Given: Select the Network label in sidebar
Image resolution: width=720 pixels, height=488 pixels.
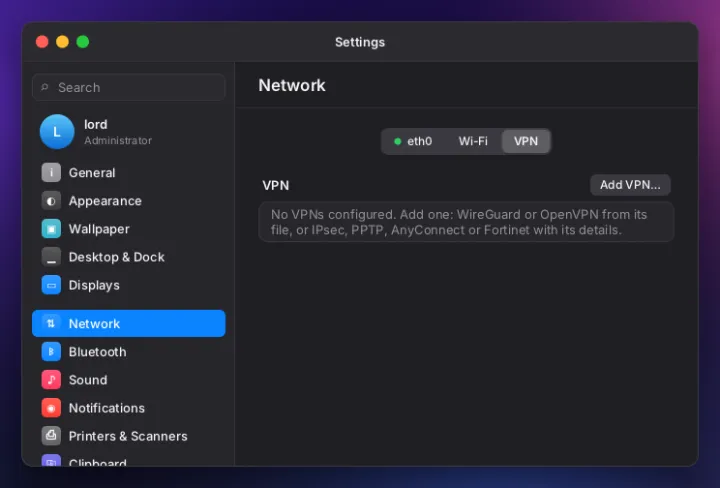Looking at the screenshot, I should pyautogui.click(x=94, y=324).
